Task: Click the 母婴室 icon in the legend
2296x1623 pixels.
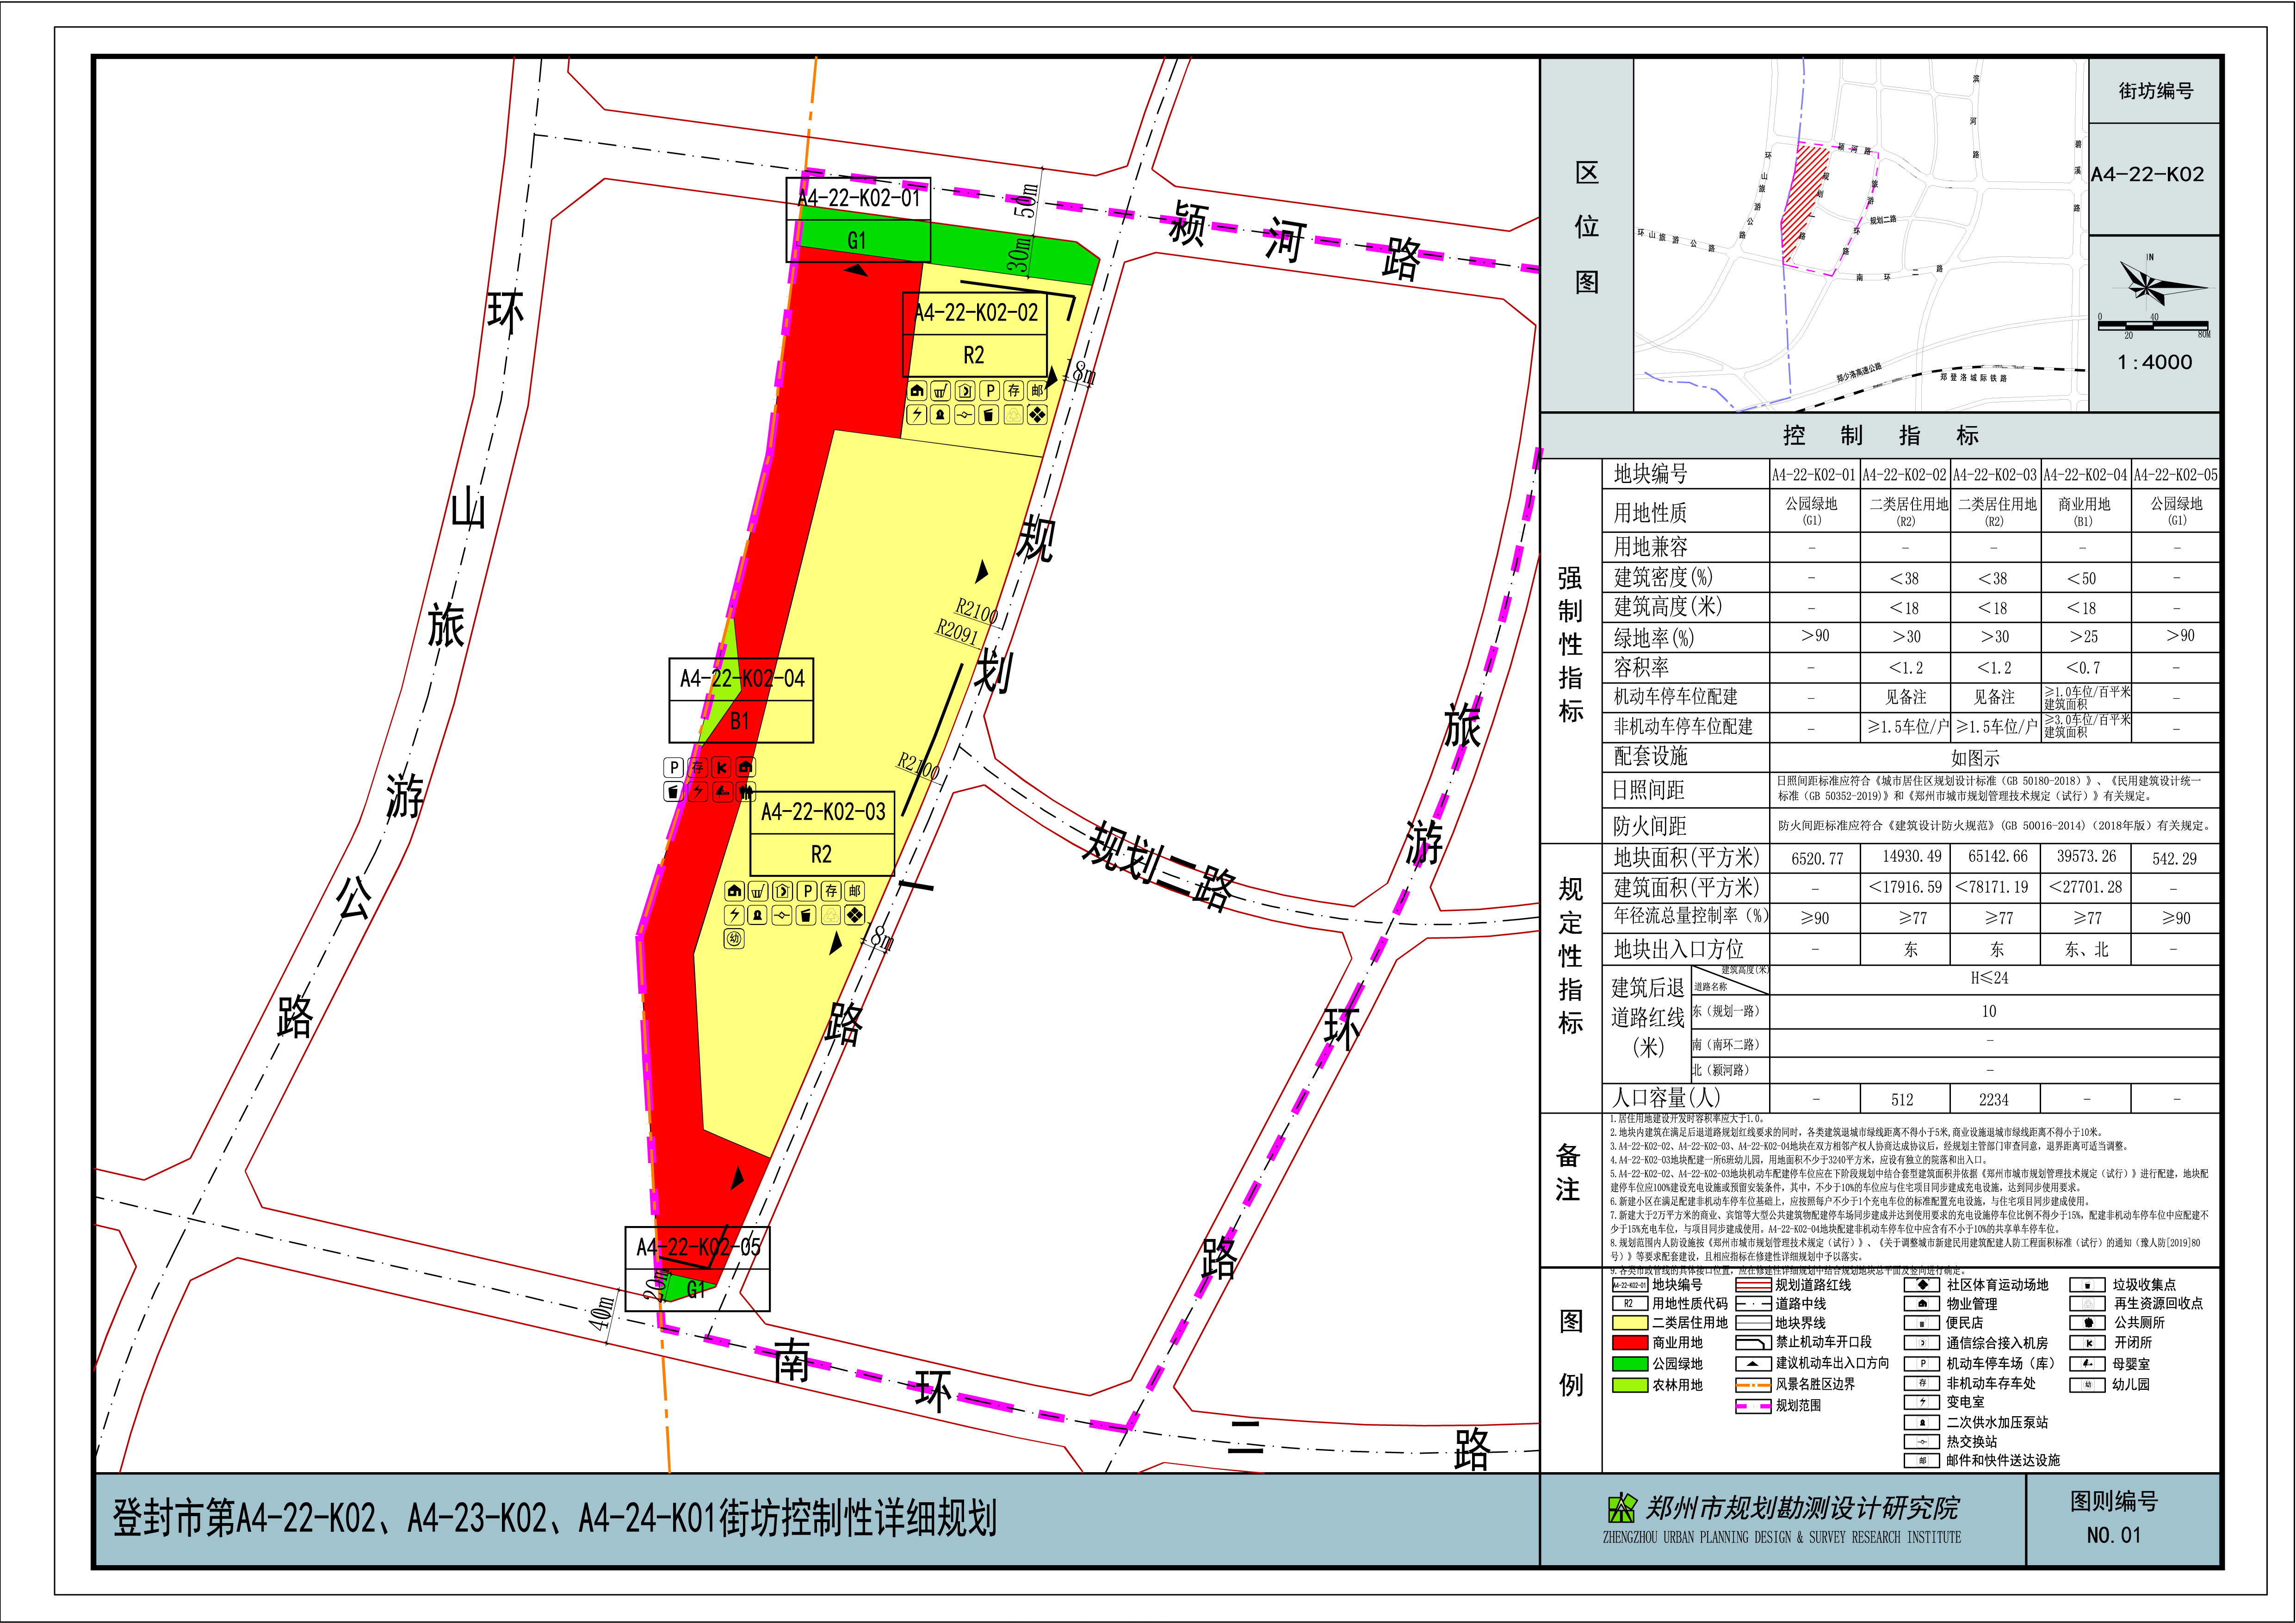Action: pos(2088,1363)
